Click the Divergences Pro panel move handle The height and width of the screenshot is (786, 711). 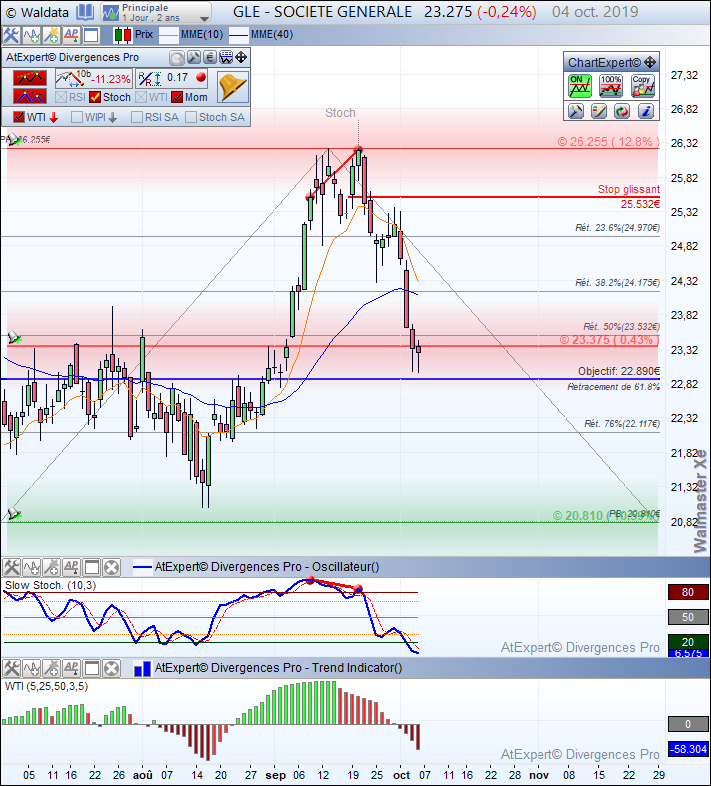coord(241,58)
